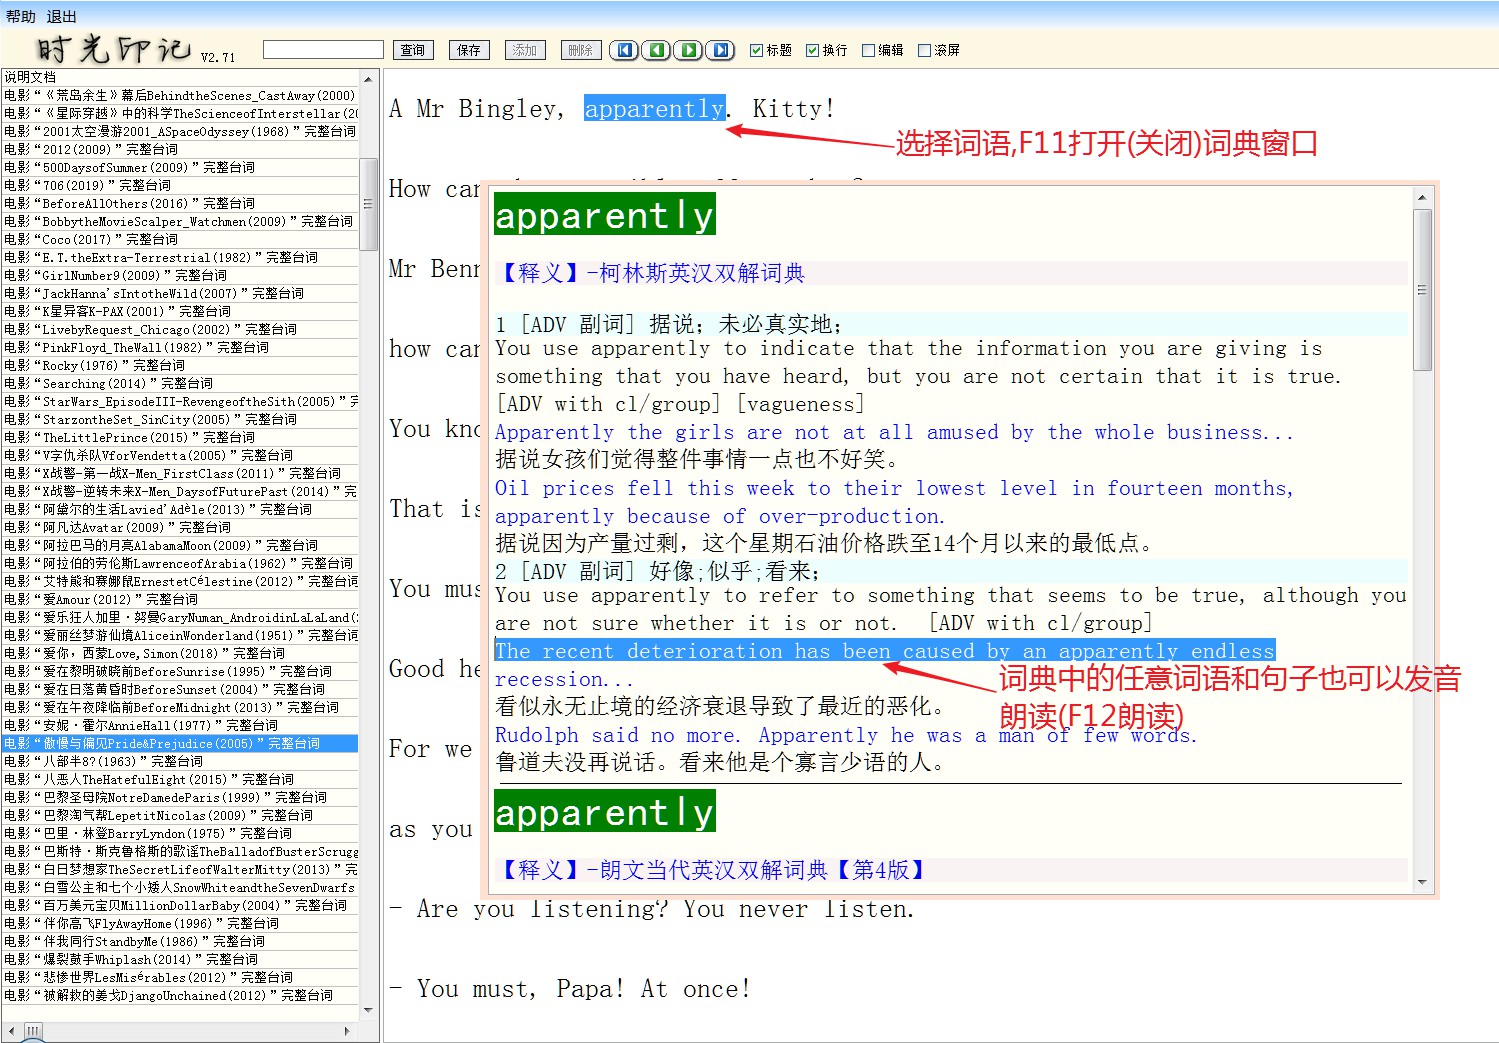Toggle the 换行 checkbox
This screenshot has width=1499, height=1043.
pos(813,50)
